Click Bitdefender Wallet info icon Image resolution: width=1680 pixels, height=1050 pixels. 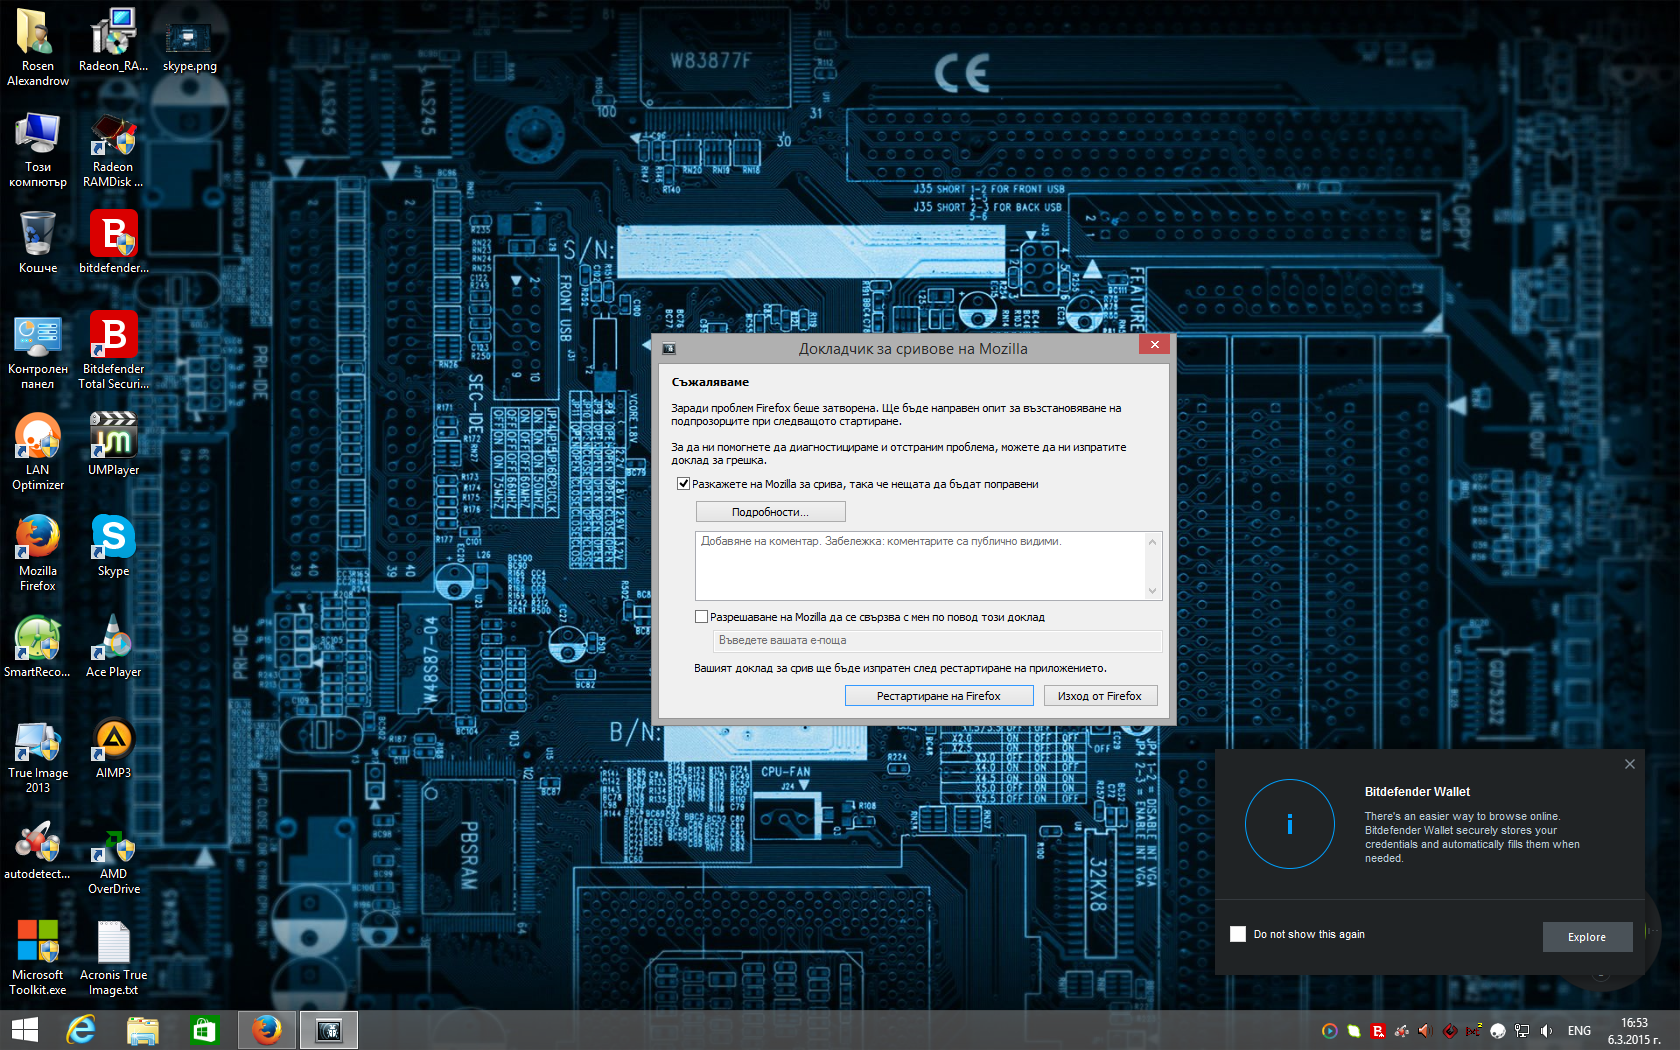click(1290, 824)
